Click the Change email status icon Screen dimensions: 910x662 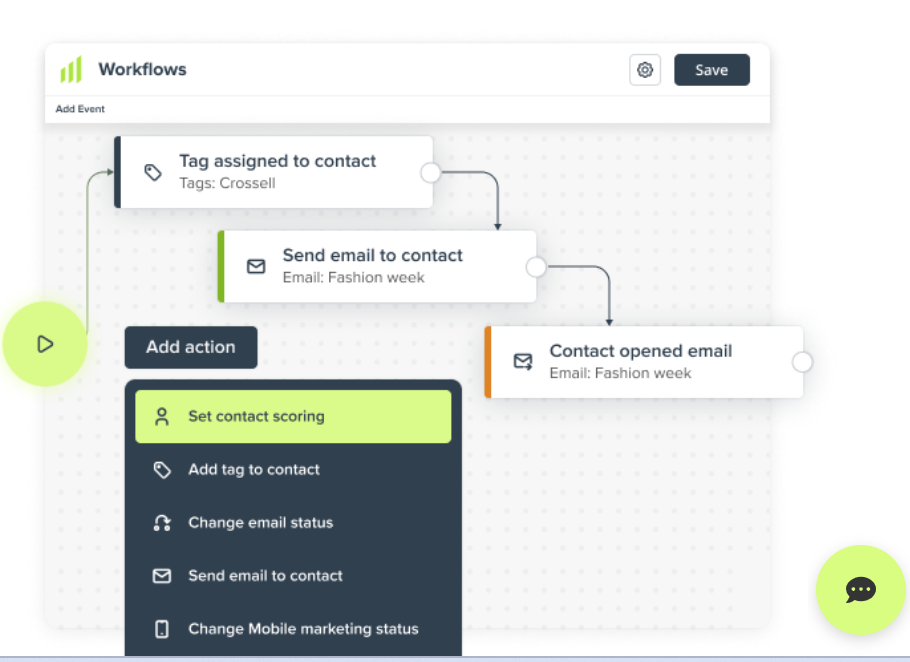coord(162,523)
